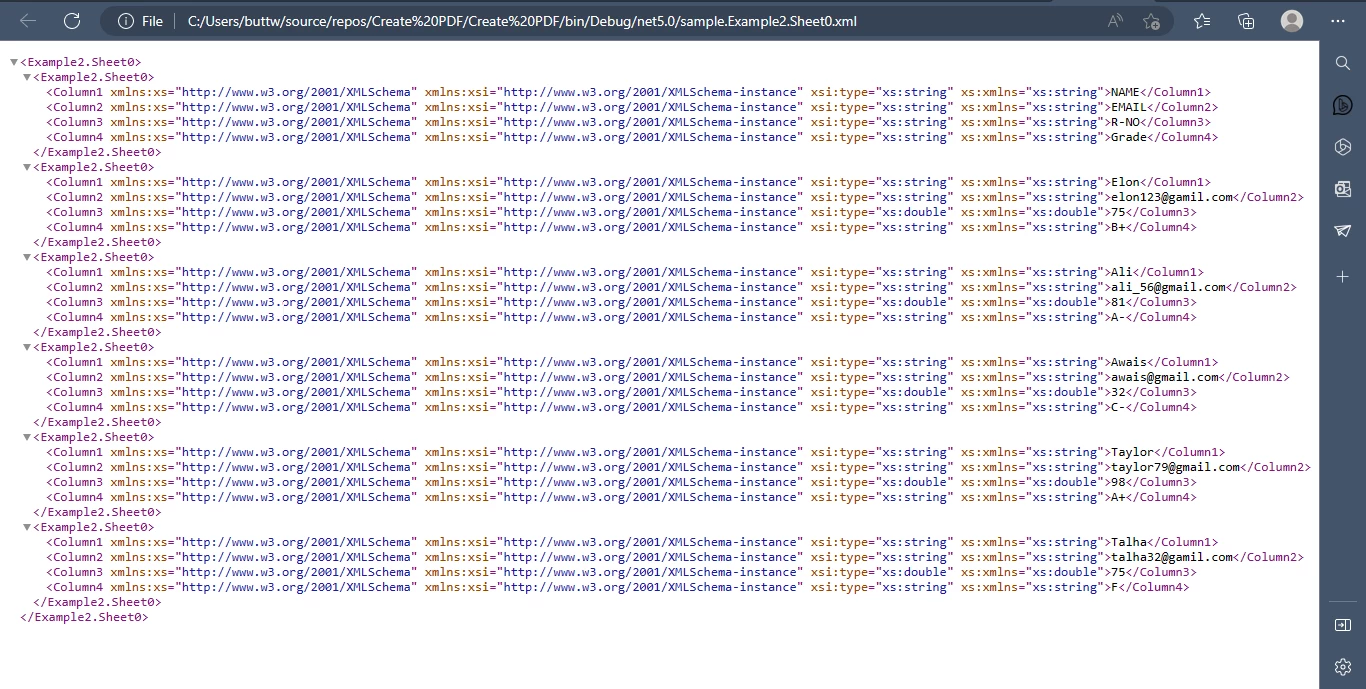Collapse the node containing NAME header row
1366x689 pixels.
[27, 77]
